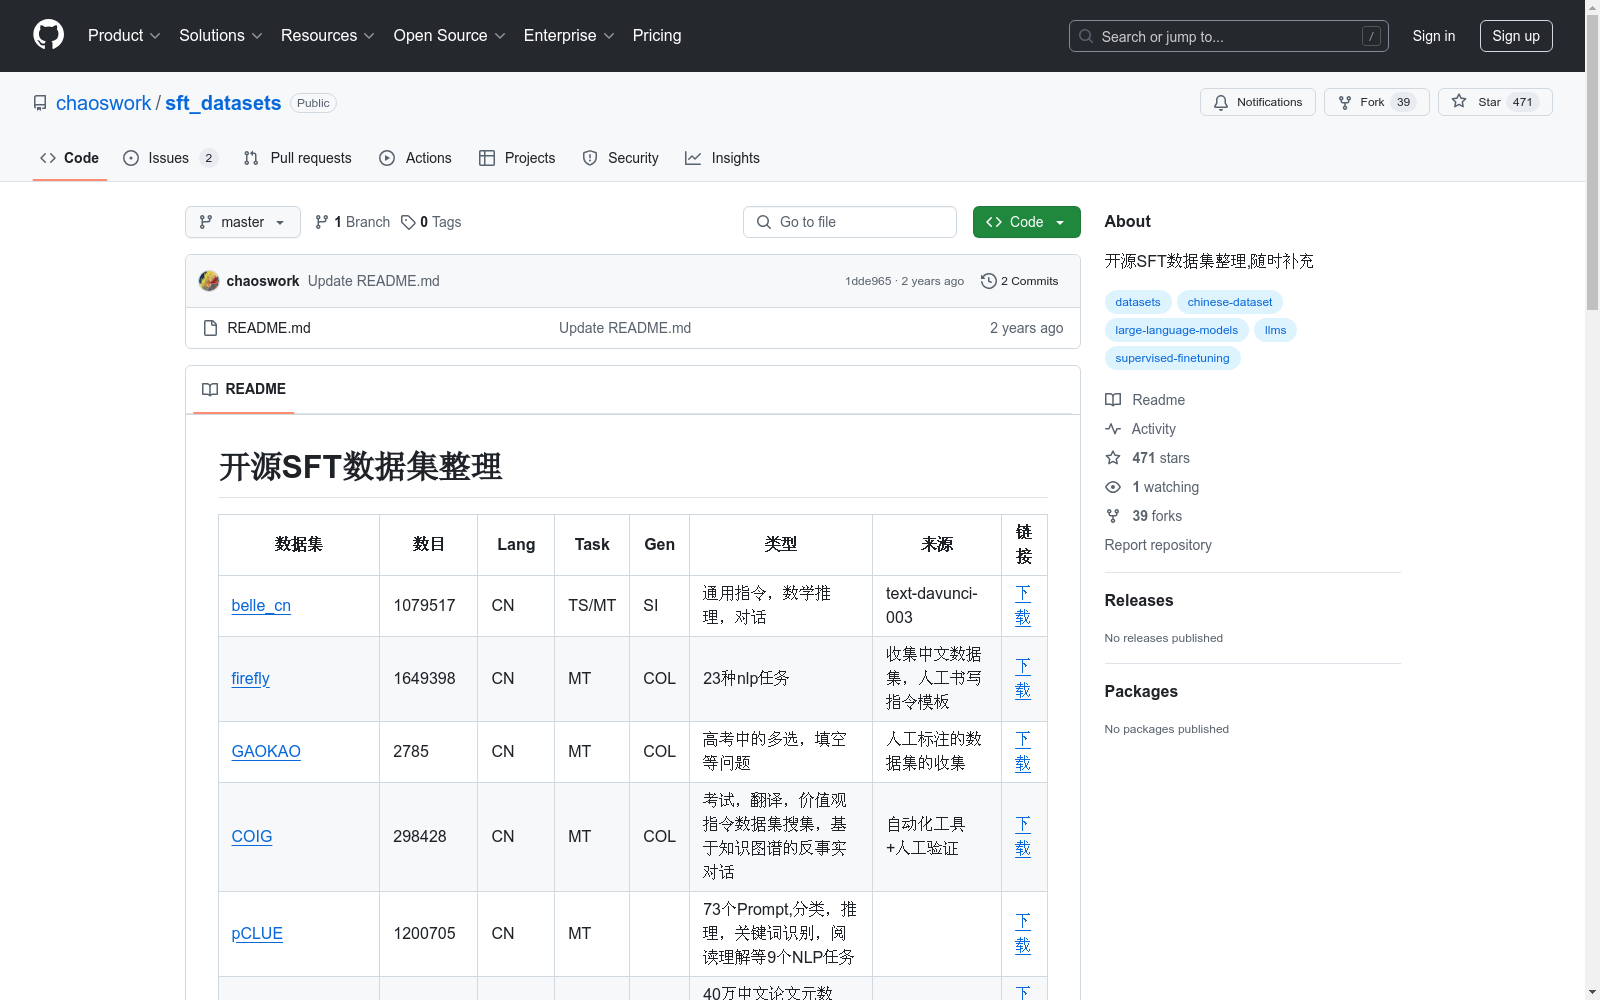Star the sft_datasets repository
The image size is (1600, 1000).
pos(1494,102)
